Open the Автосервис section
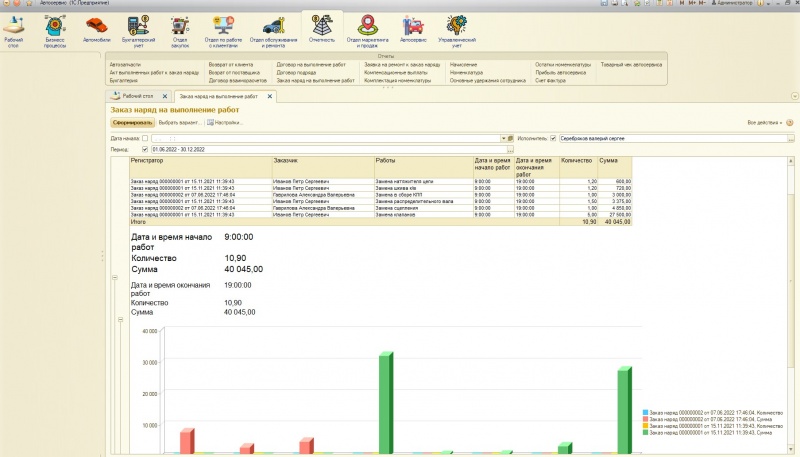 (x=413, y=29)
